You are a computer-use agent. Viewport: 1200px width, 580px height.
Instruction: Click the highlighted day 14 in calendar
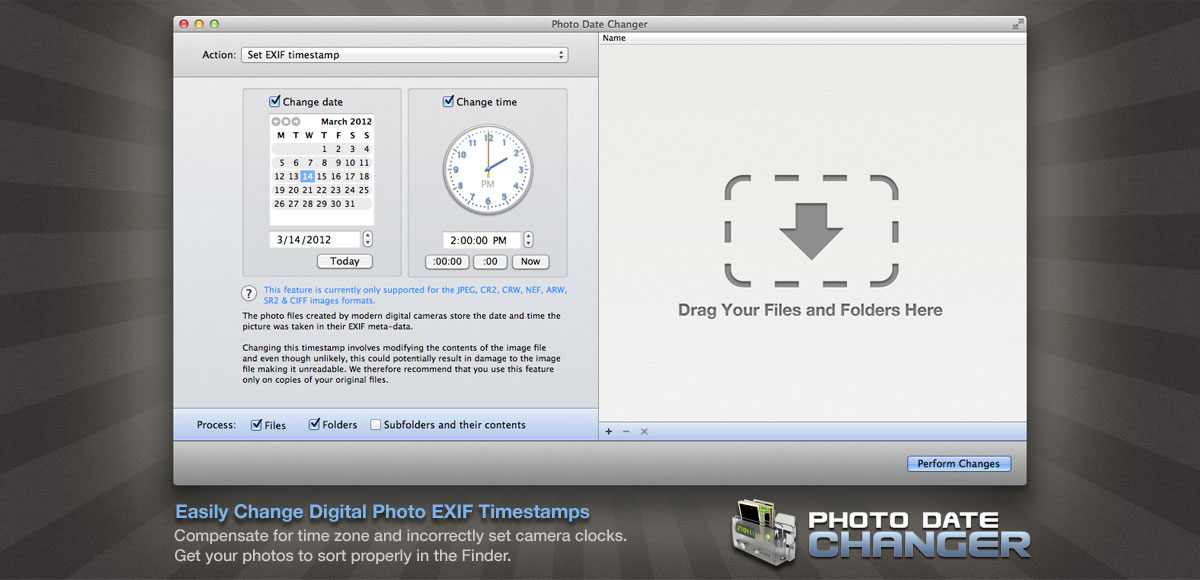point(308,176)
